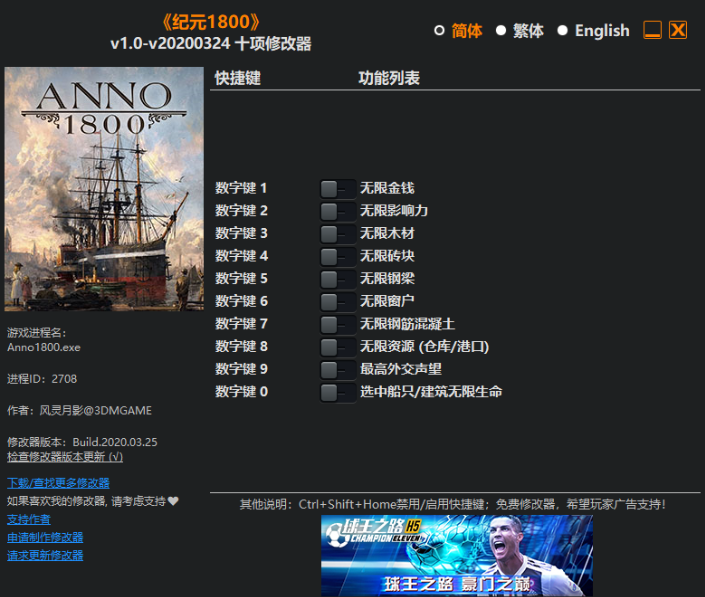Toggle 无限钢筋混凝土 switch
This screenshot has height=597, width=705.
coord(338,325)
